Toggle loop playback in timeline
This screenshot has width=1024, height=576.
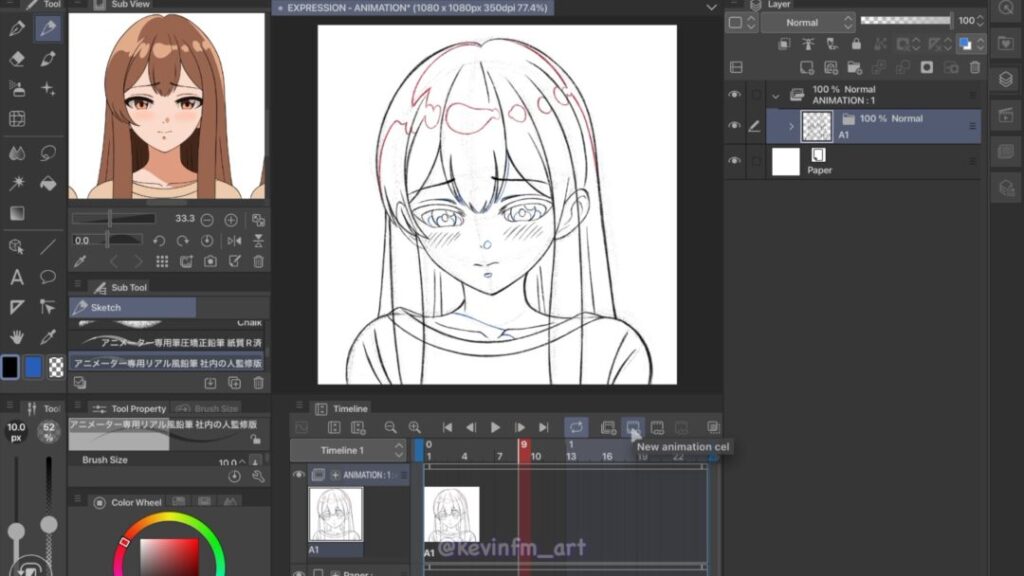pos(576,428)
